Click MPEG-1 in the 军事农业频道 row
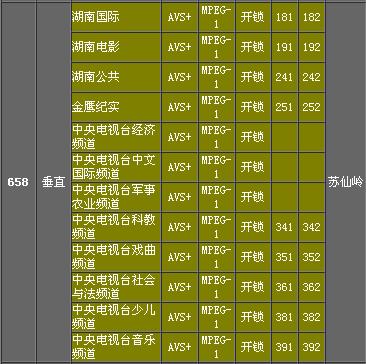Screen dimensions: 366x364 click(x=216, y=197)
